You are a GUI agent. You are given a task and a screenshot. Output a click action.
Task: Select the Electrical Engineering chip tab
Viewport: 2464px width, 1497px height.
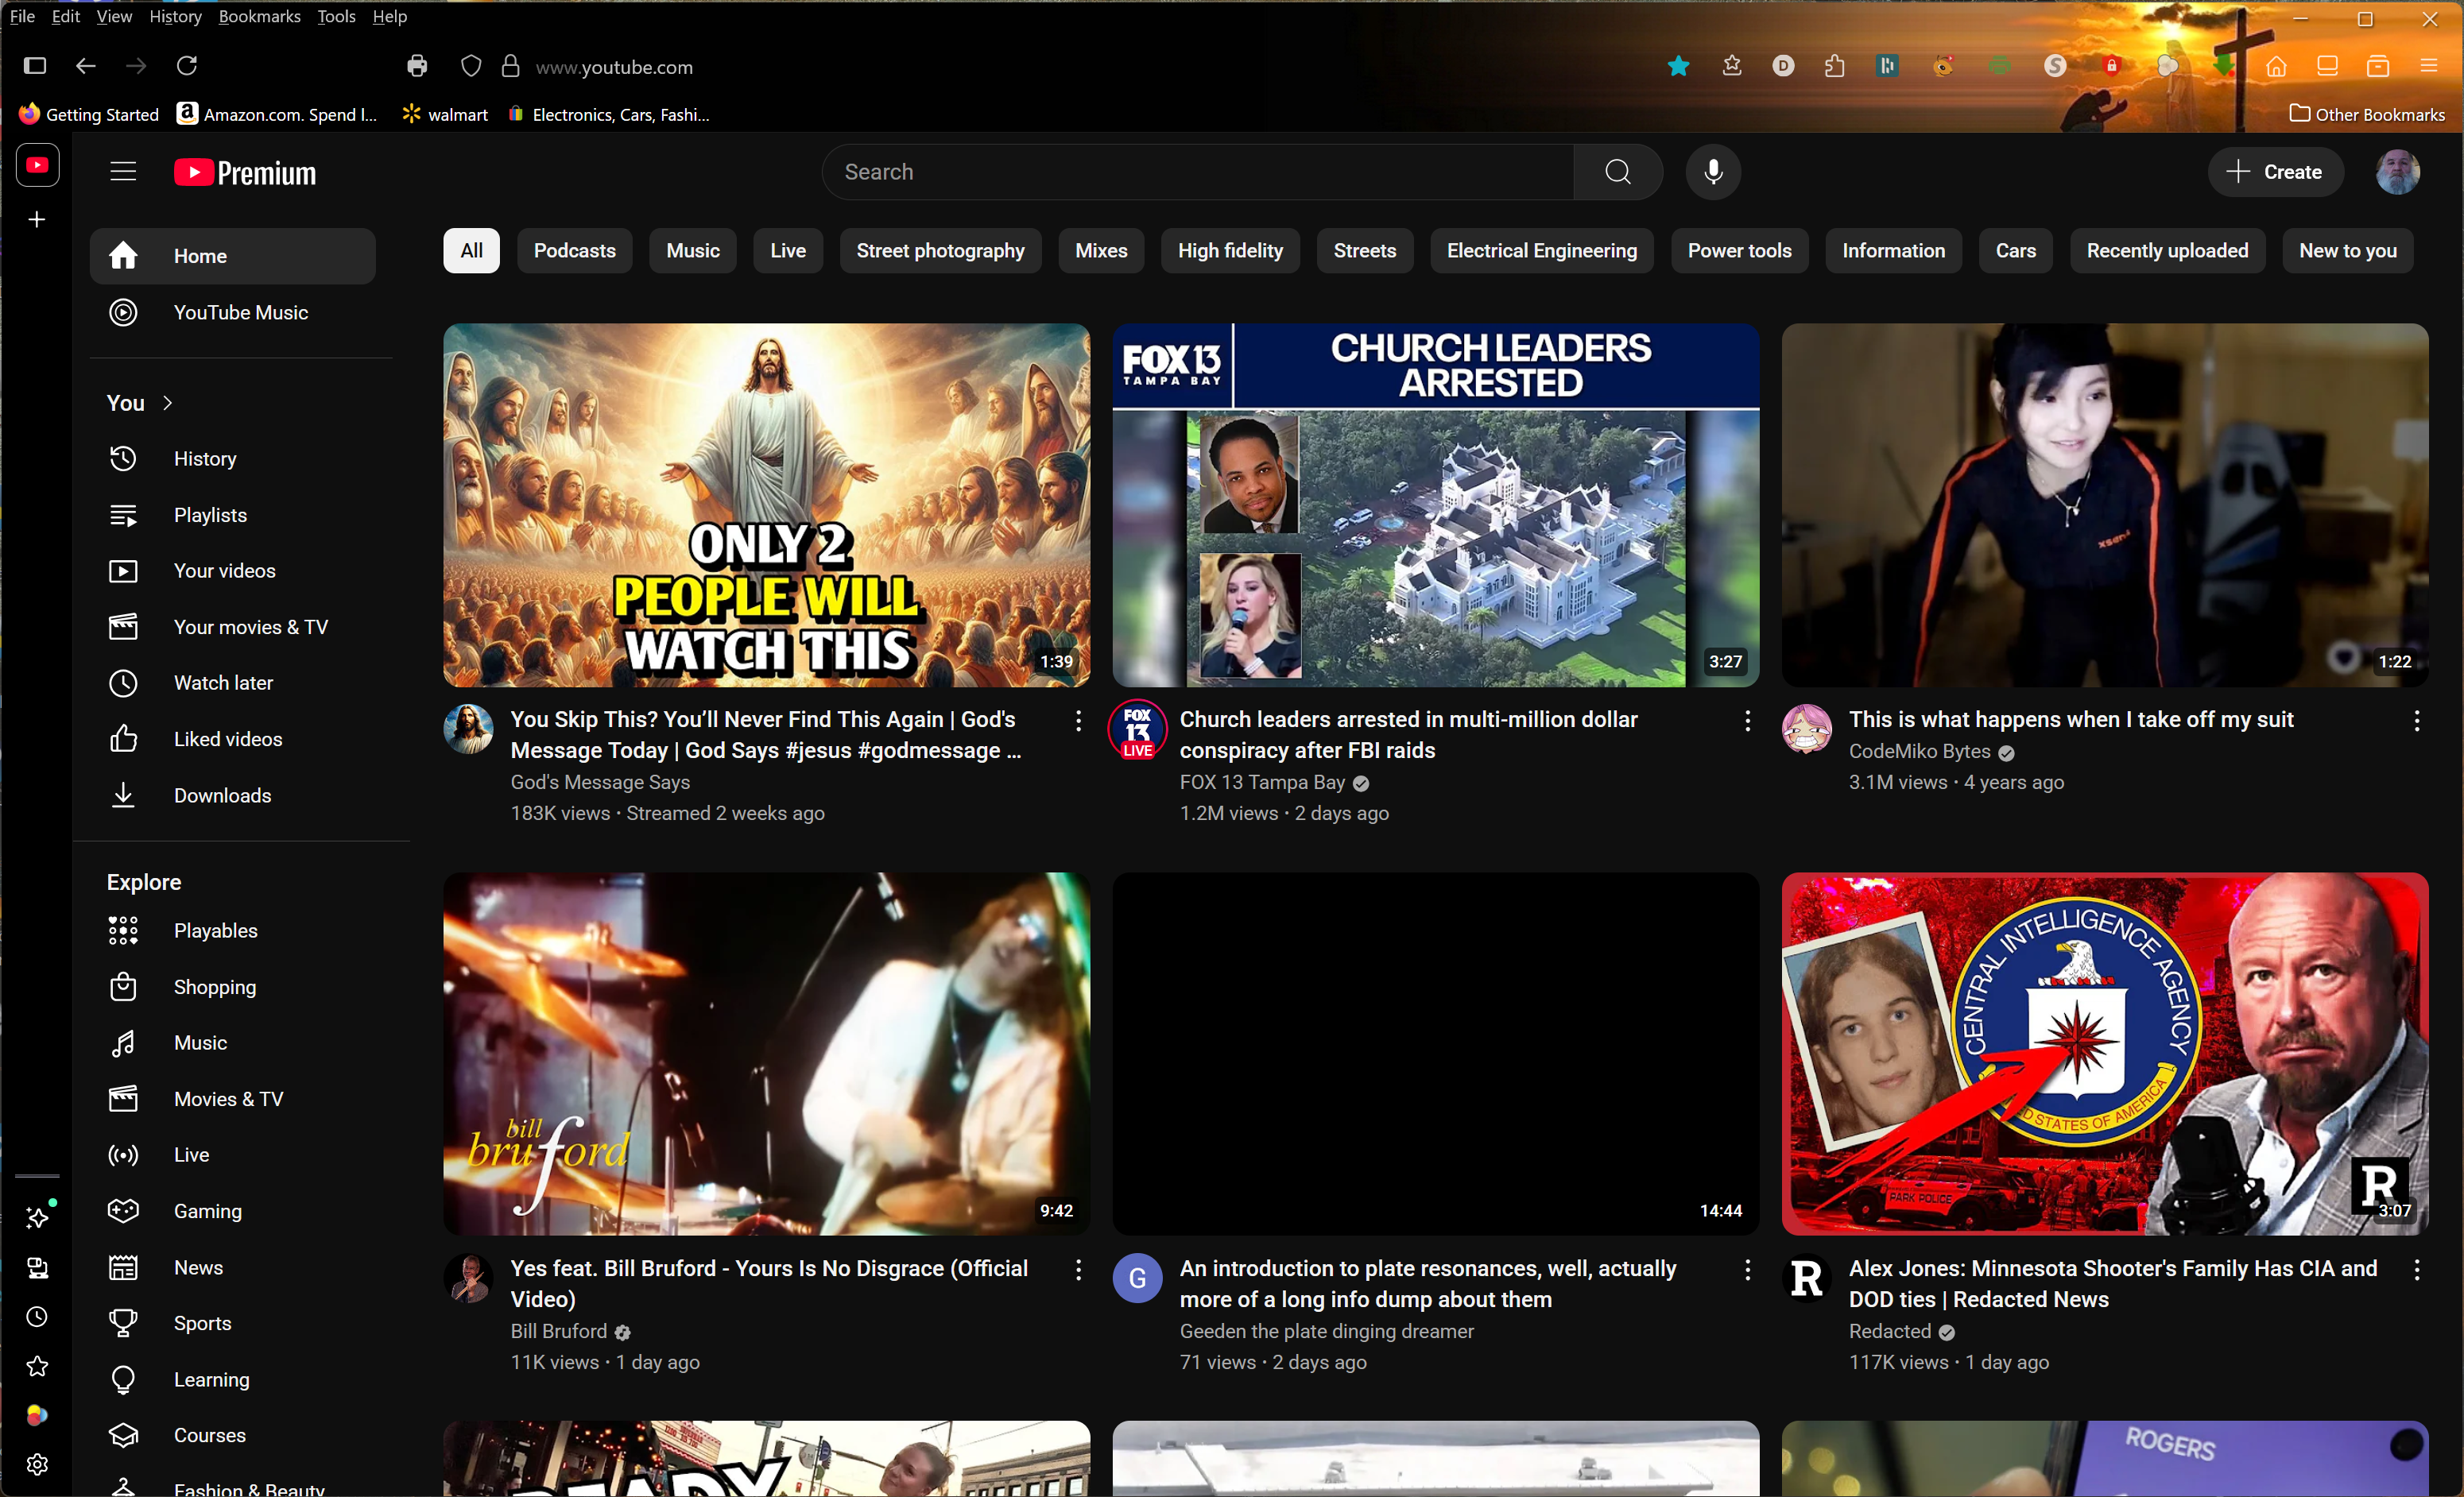pos(1541,251)
